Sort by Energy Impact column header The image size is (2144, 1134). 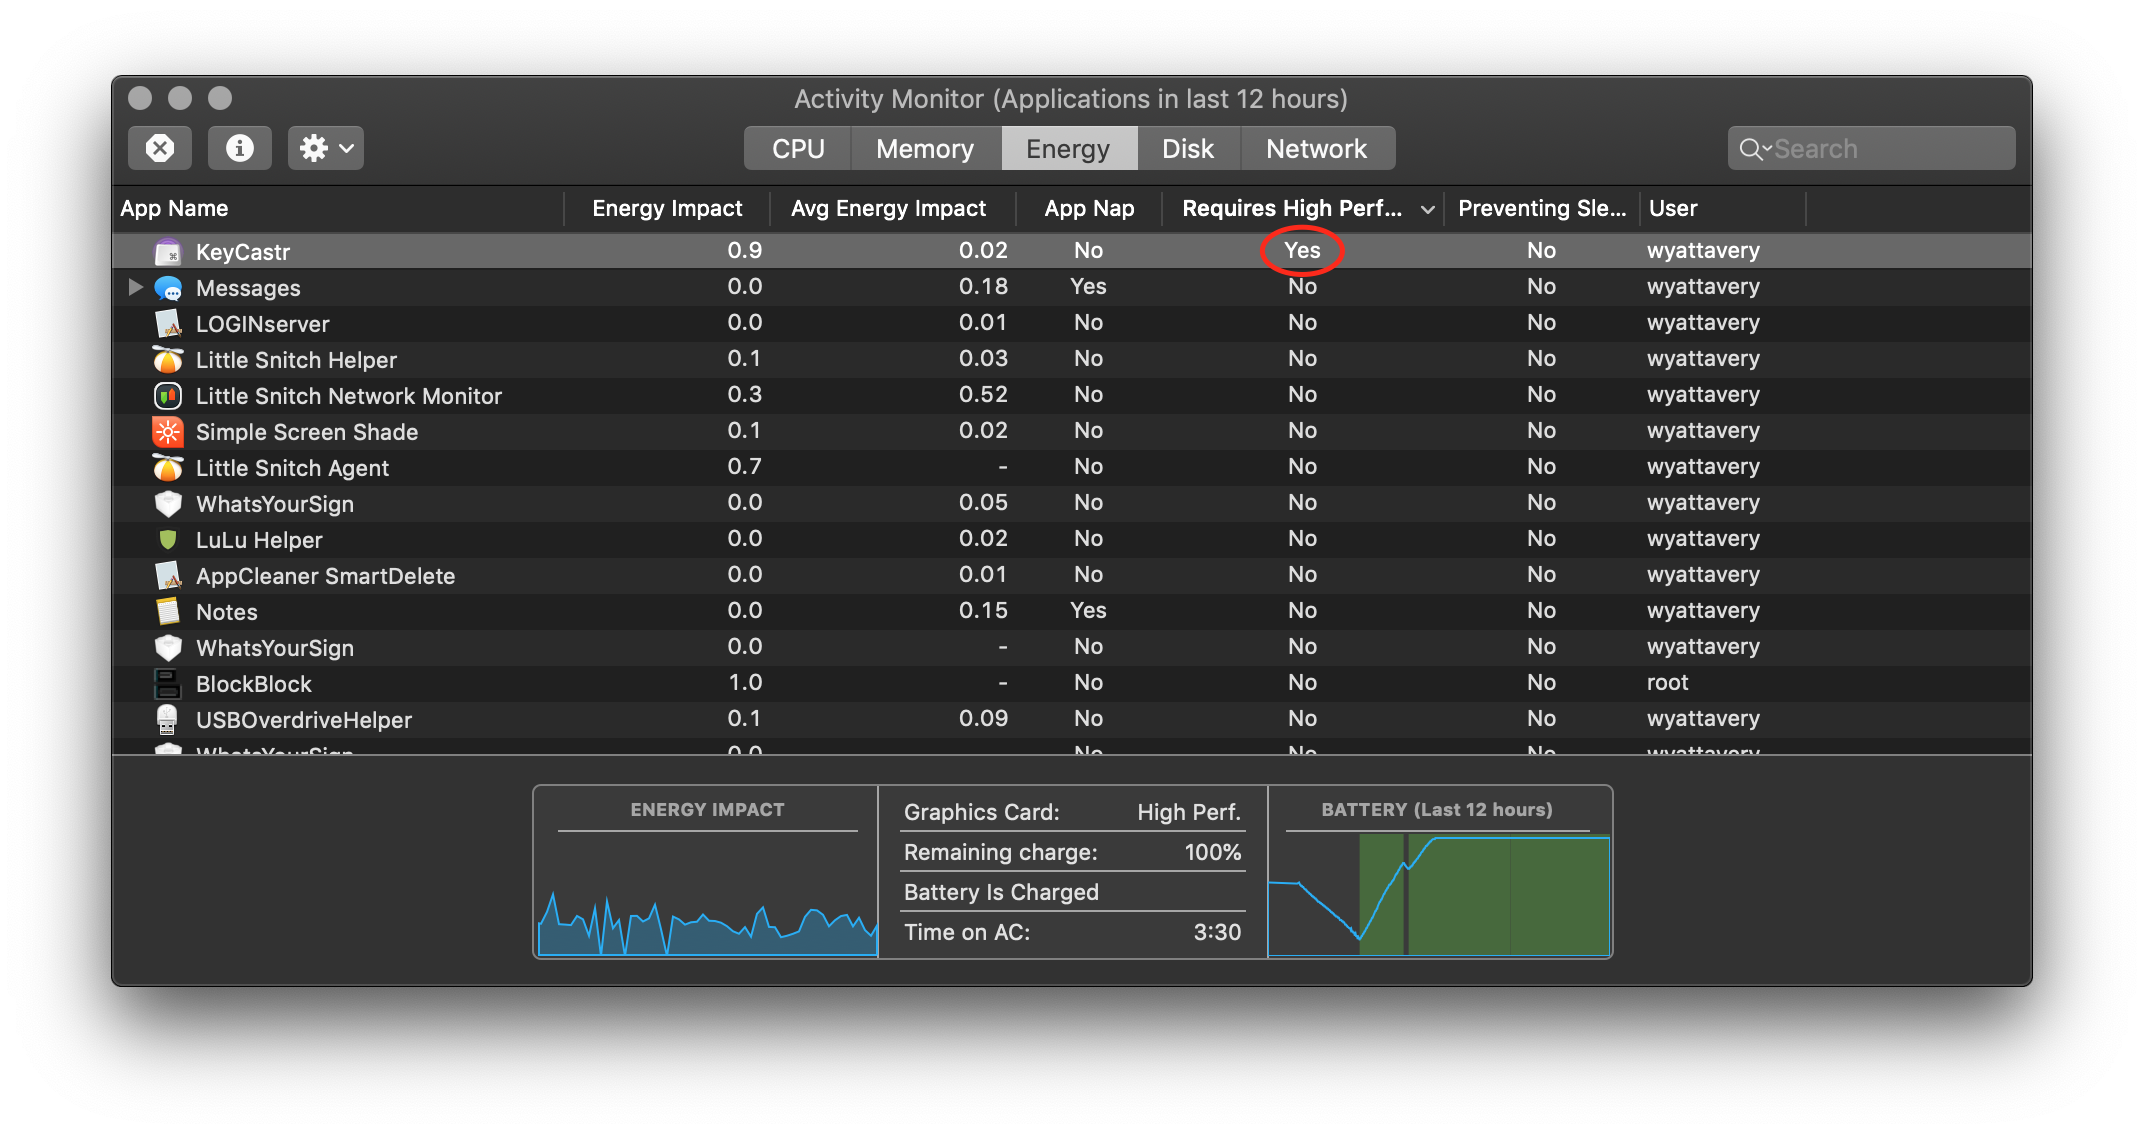pyautogui.click(x=667, y=208)
